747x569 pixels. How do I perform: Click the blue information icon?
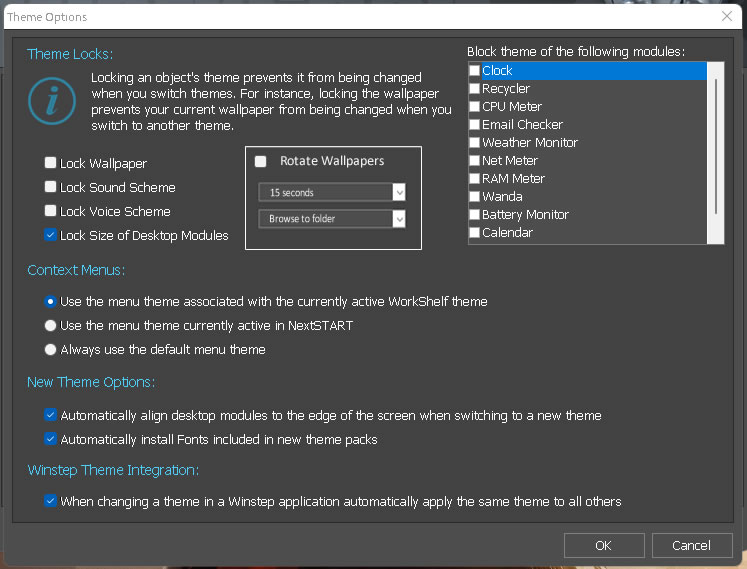coord(51,101)
